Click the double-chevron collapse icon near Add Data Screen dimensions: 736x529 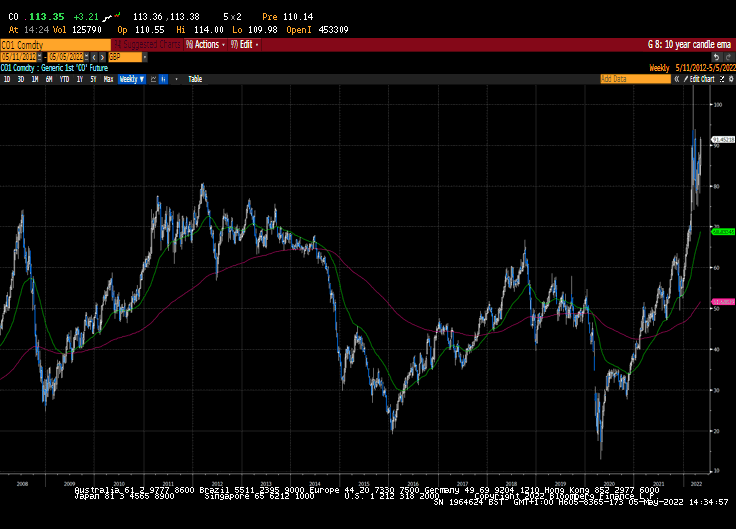677,79
